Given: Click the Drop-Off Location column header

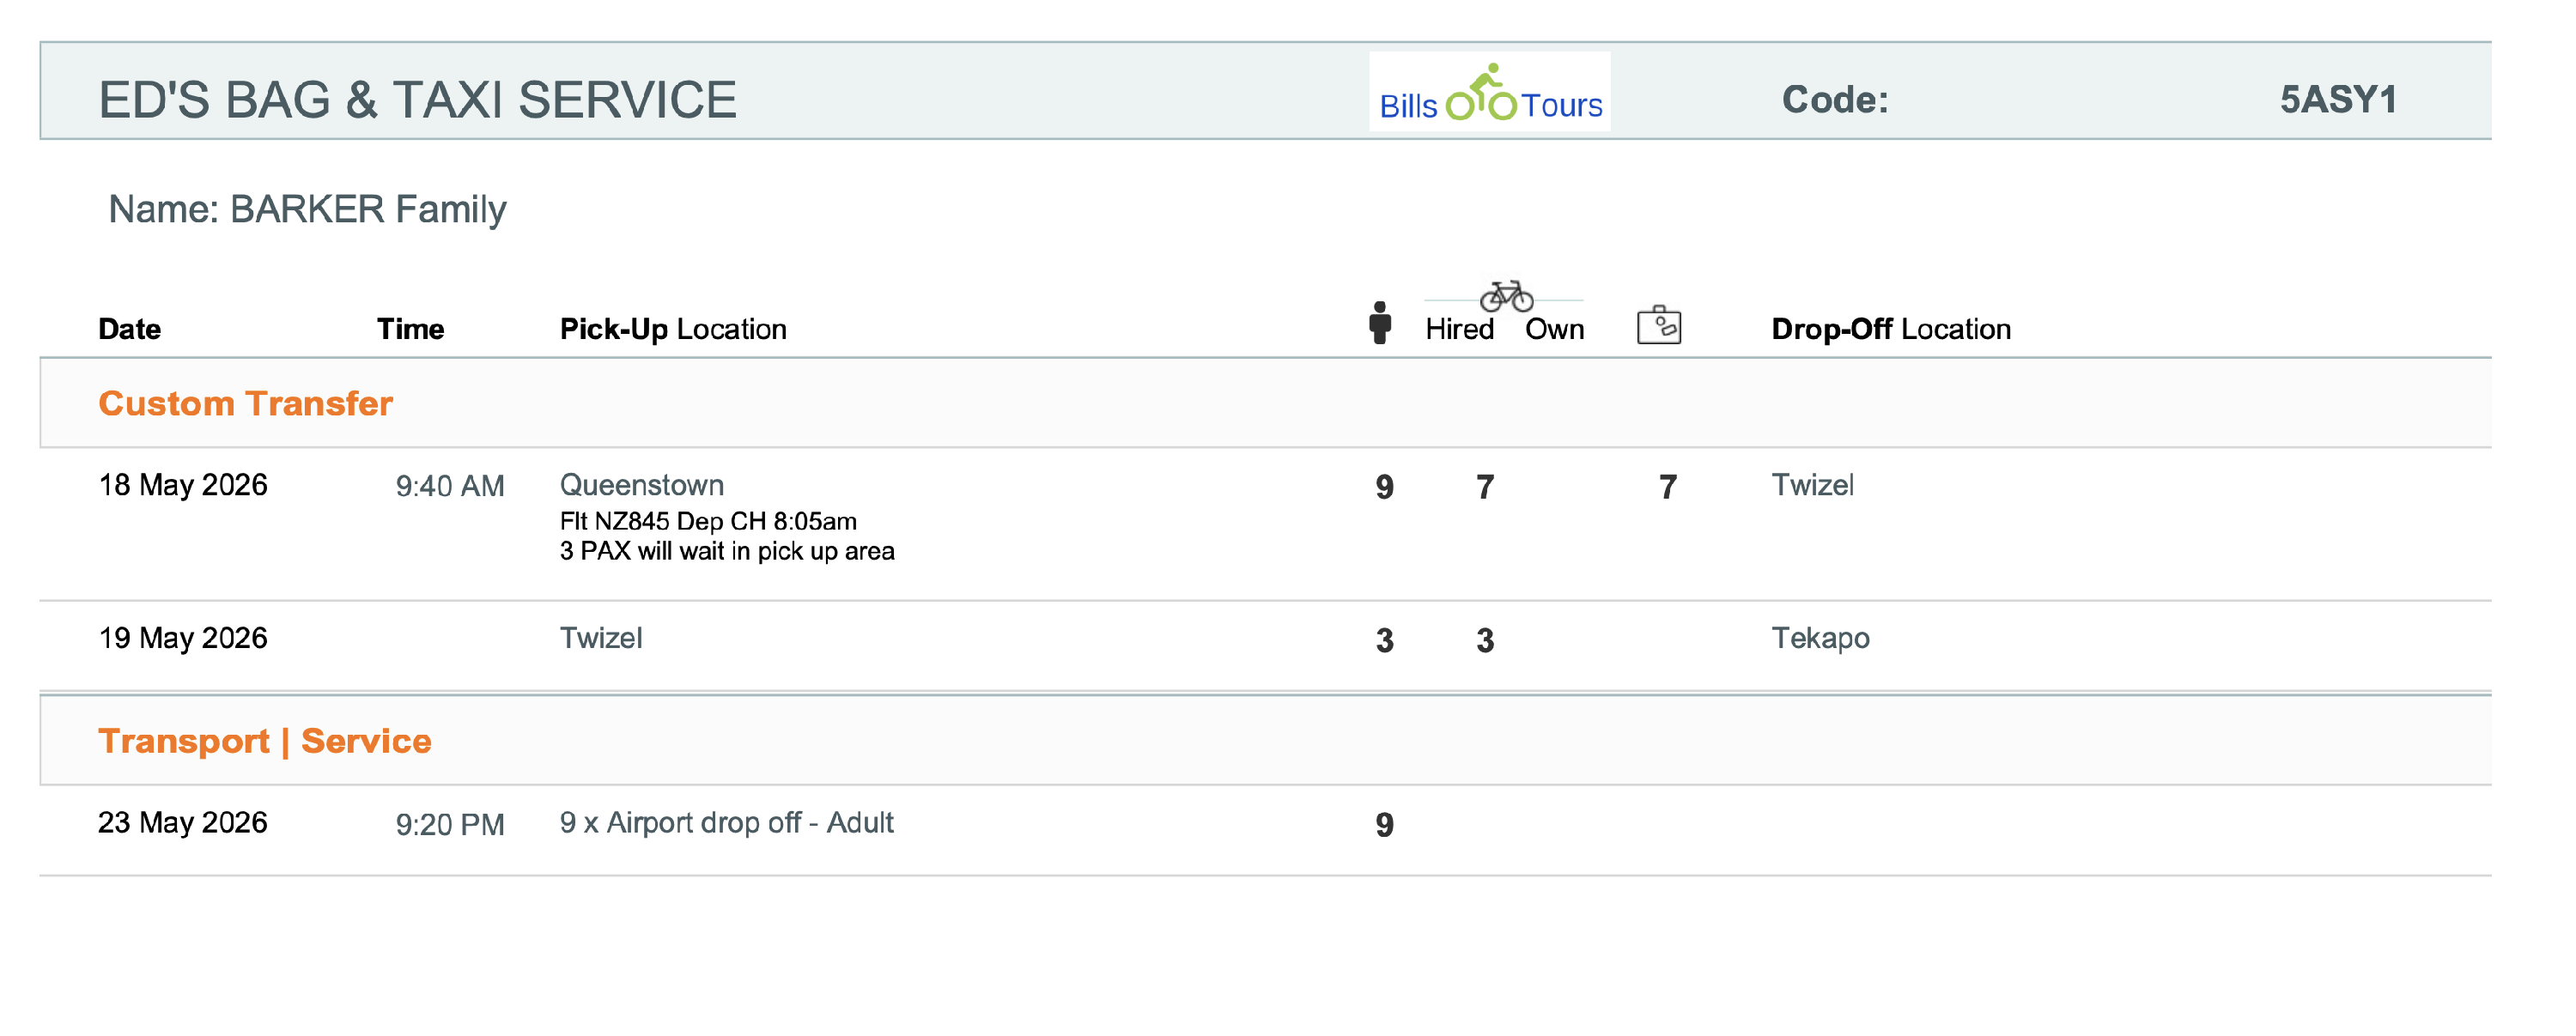Looking at the screenshot, I should tap(1890, 329).
